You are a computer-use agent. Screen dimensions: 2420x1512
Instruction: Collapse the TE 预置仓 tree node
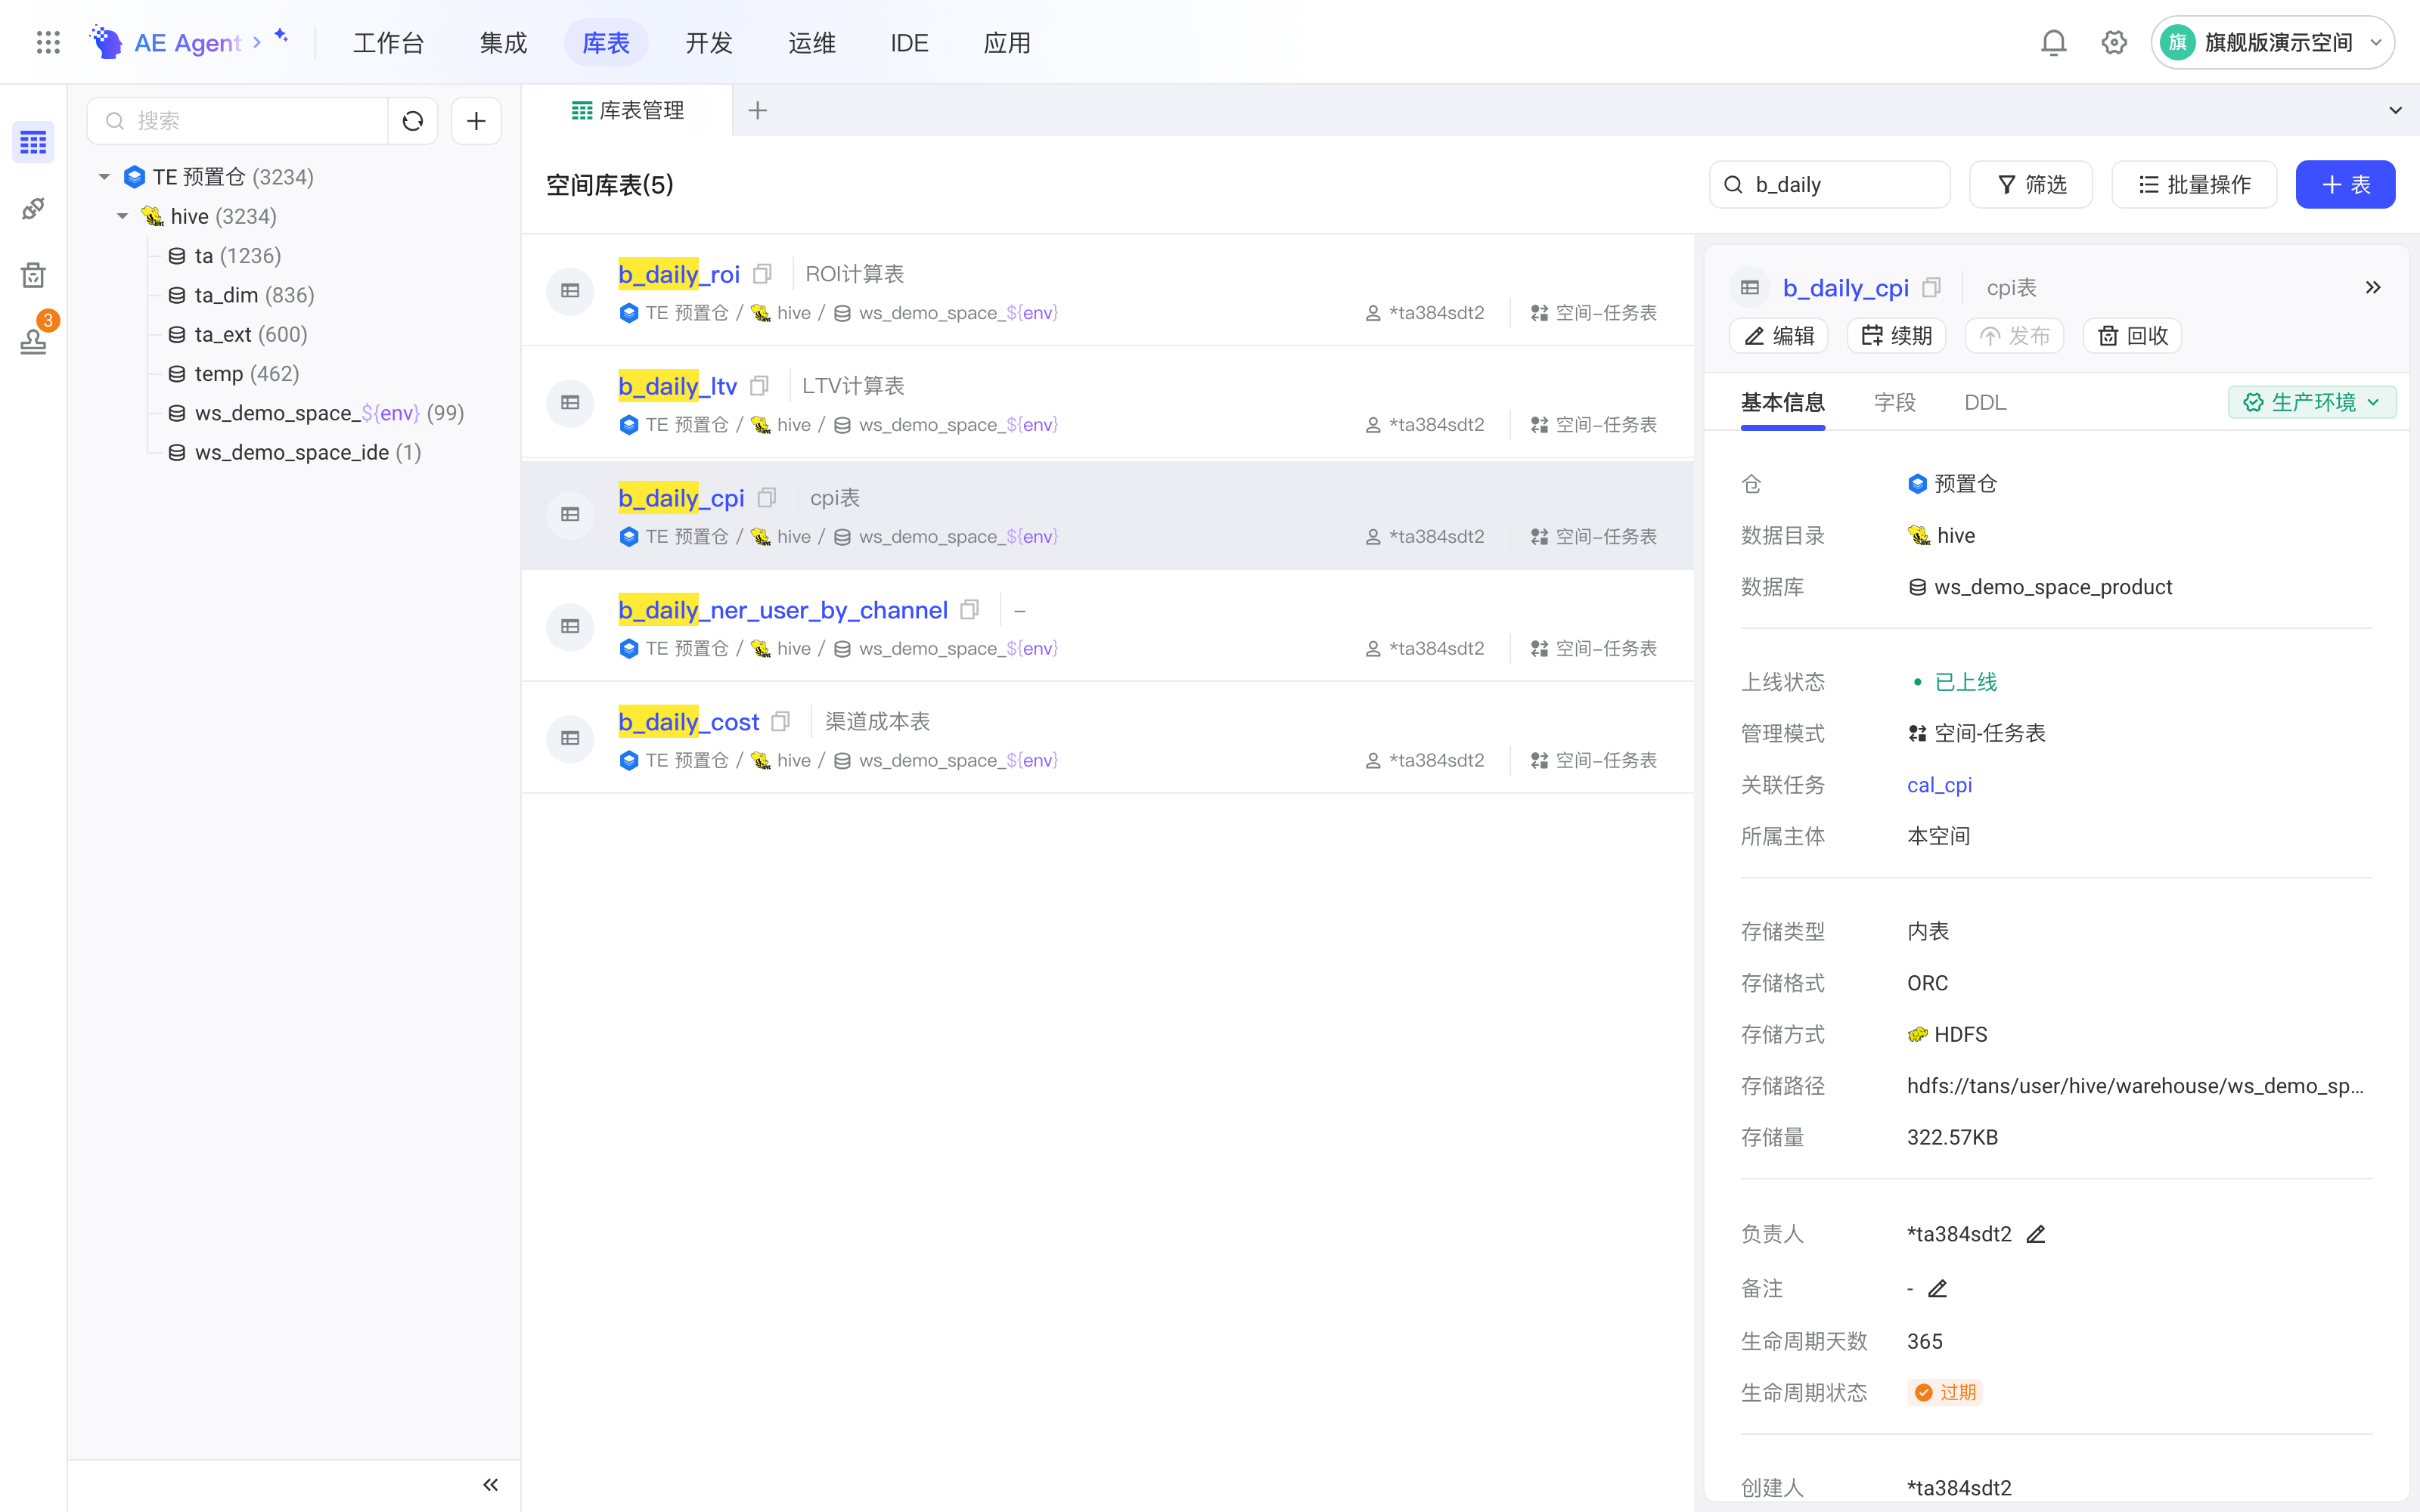click(104, 177)
